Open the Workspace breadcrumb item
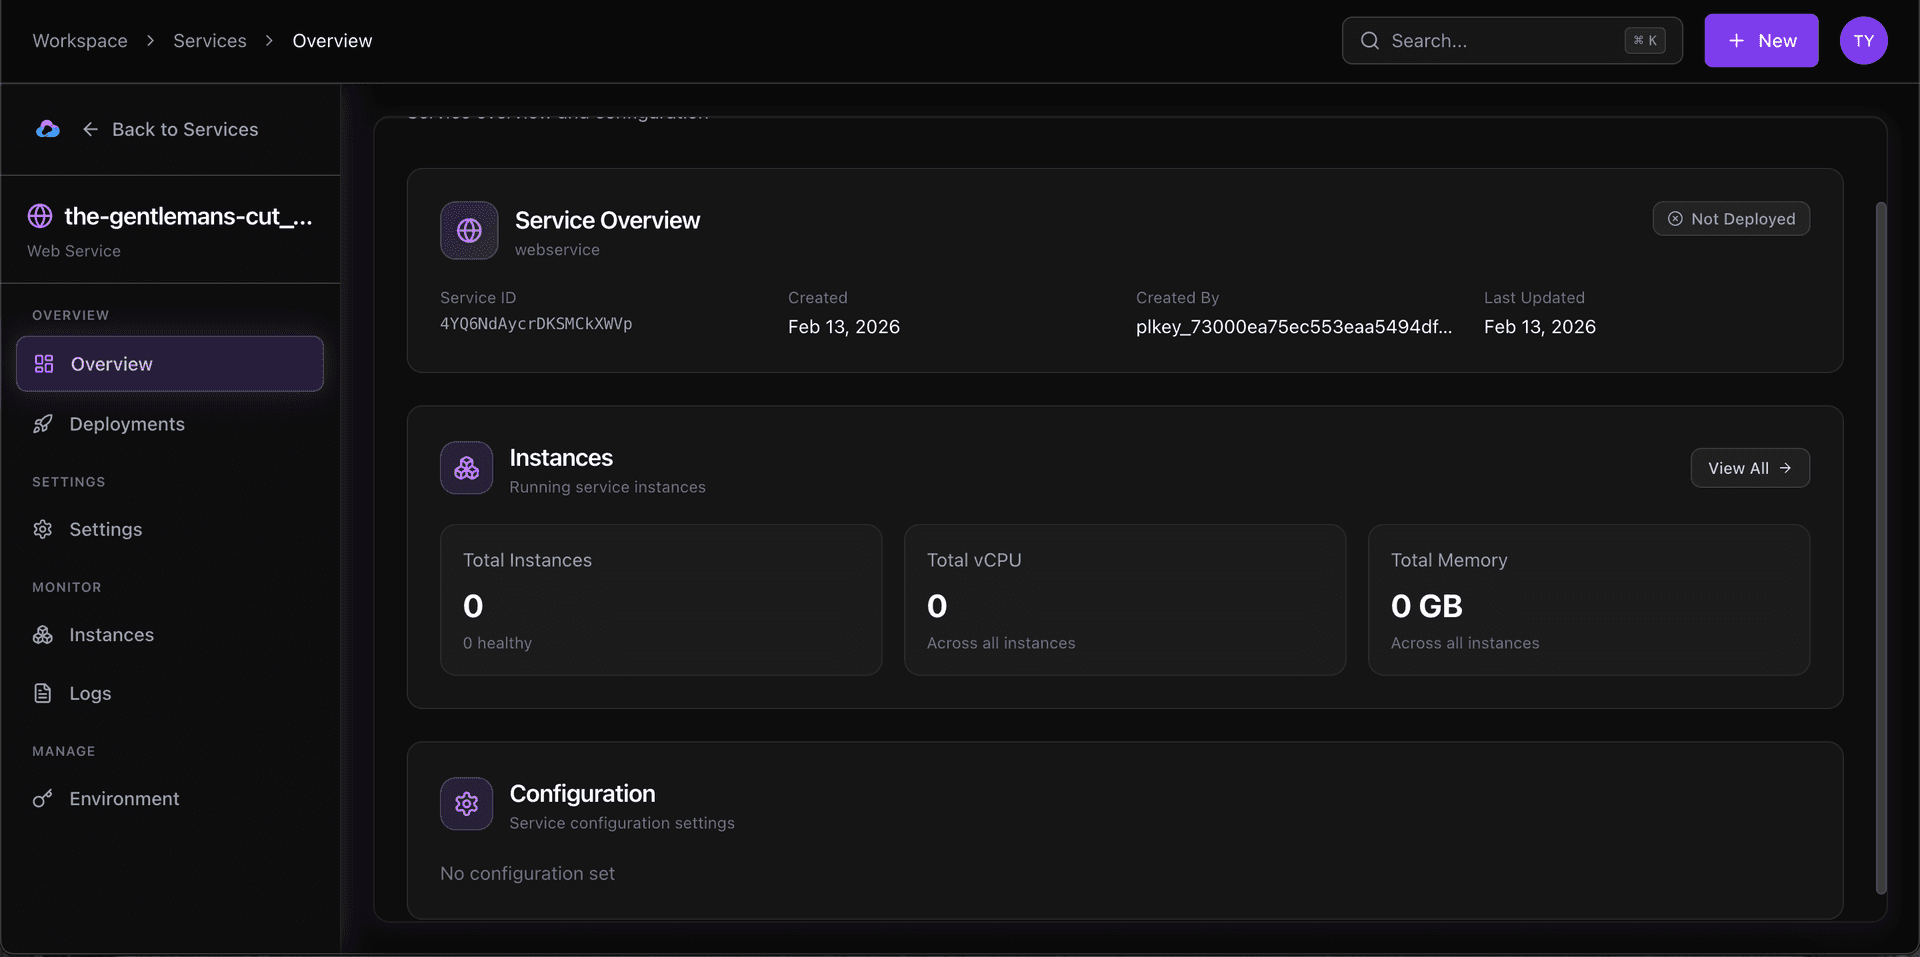The height and width of the screenshot is (957, 1920). [80, 40]
